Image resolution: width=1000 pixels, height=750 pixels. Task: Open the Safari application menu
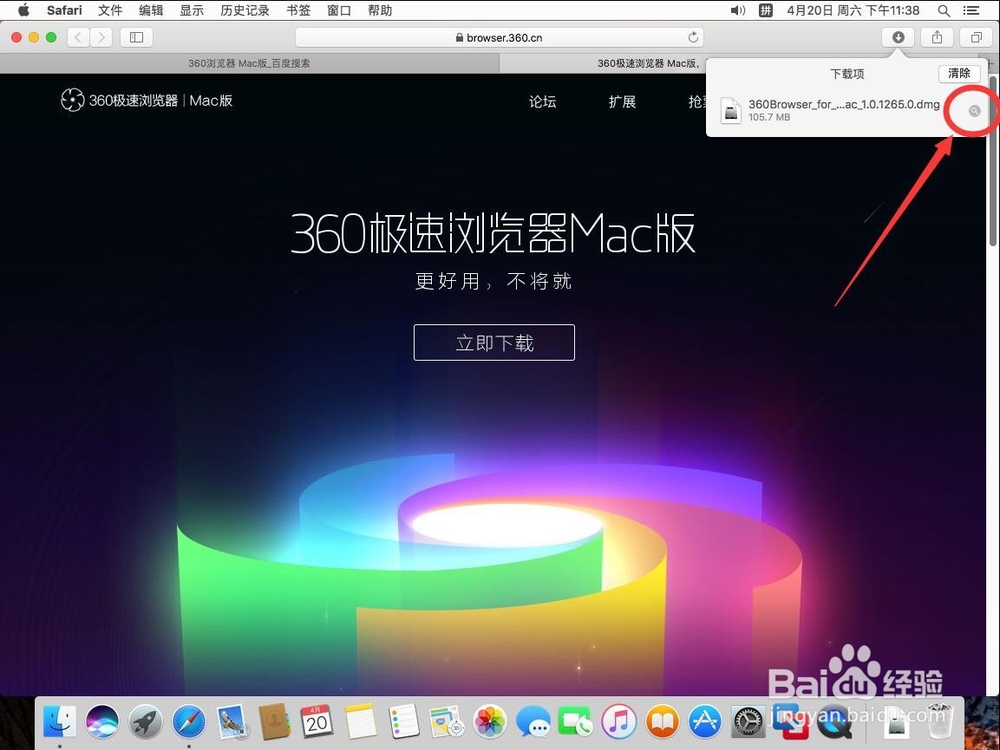64,10
